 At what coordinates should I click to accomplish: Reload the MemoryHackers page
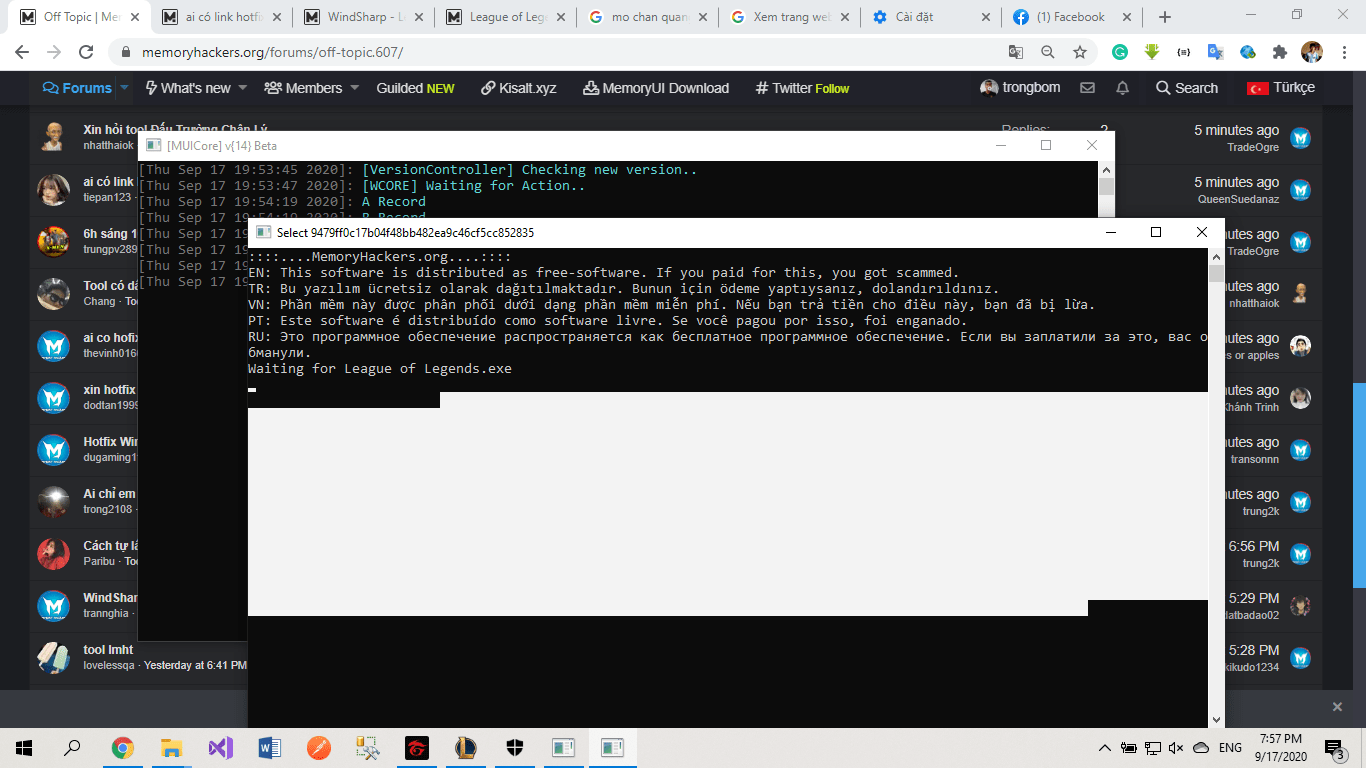[x=86, y=52]
